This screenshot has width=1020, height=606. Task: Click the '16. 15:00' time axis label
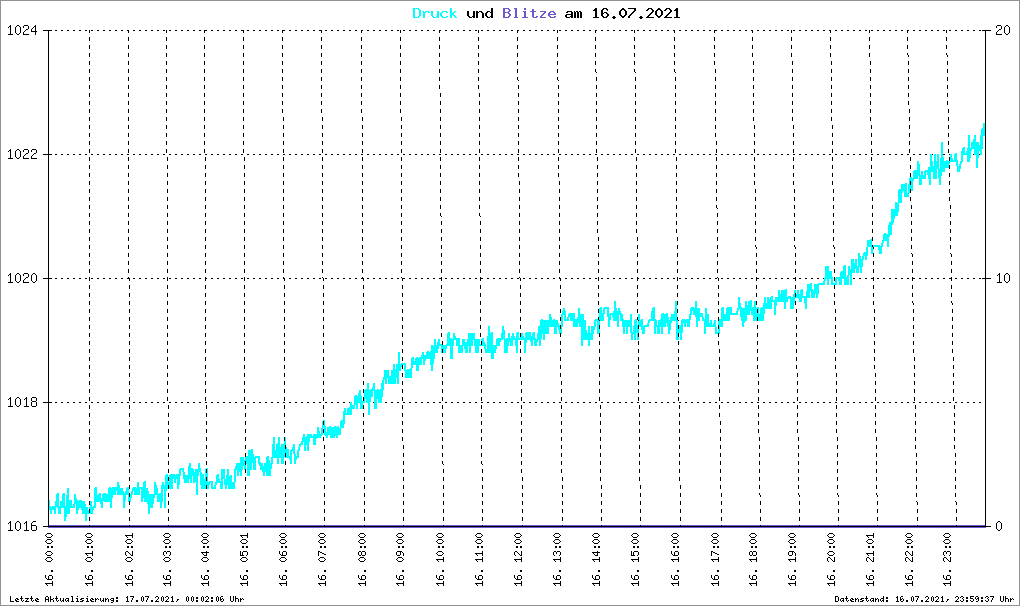[636, 559]
